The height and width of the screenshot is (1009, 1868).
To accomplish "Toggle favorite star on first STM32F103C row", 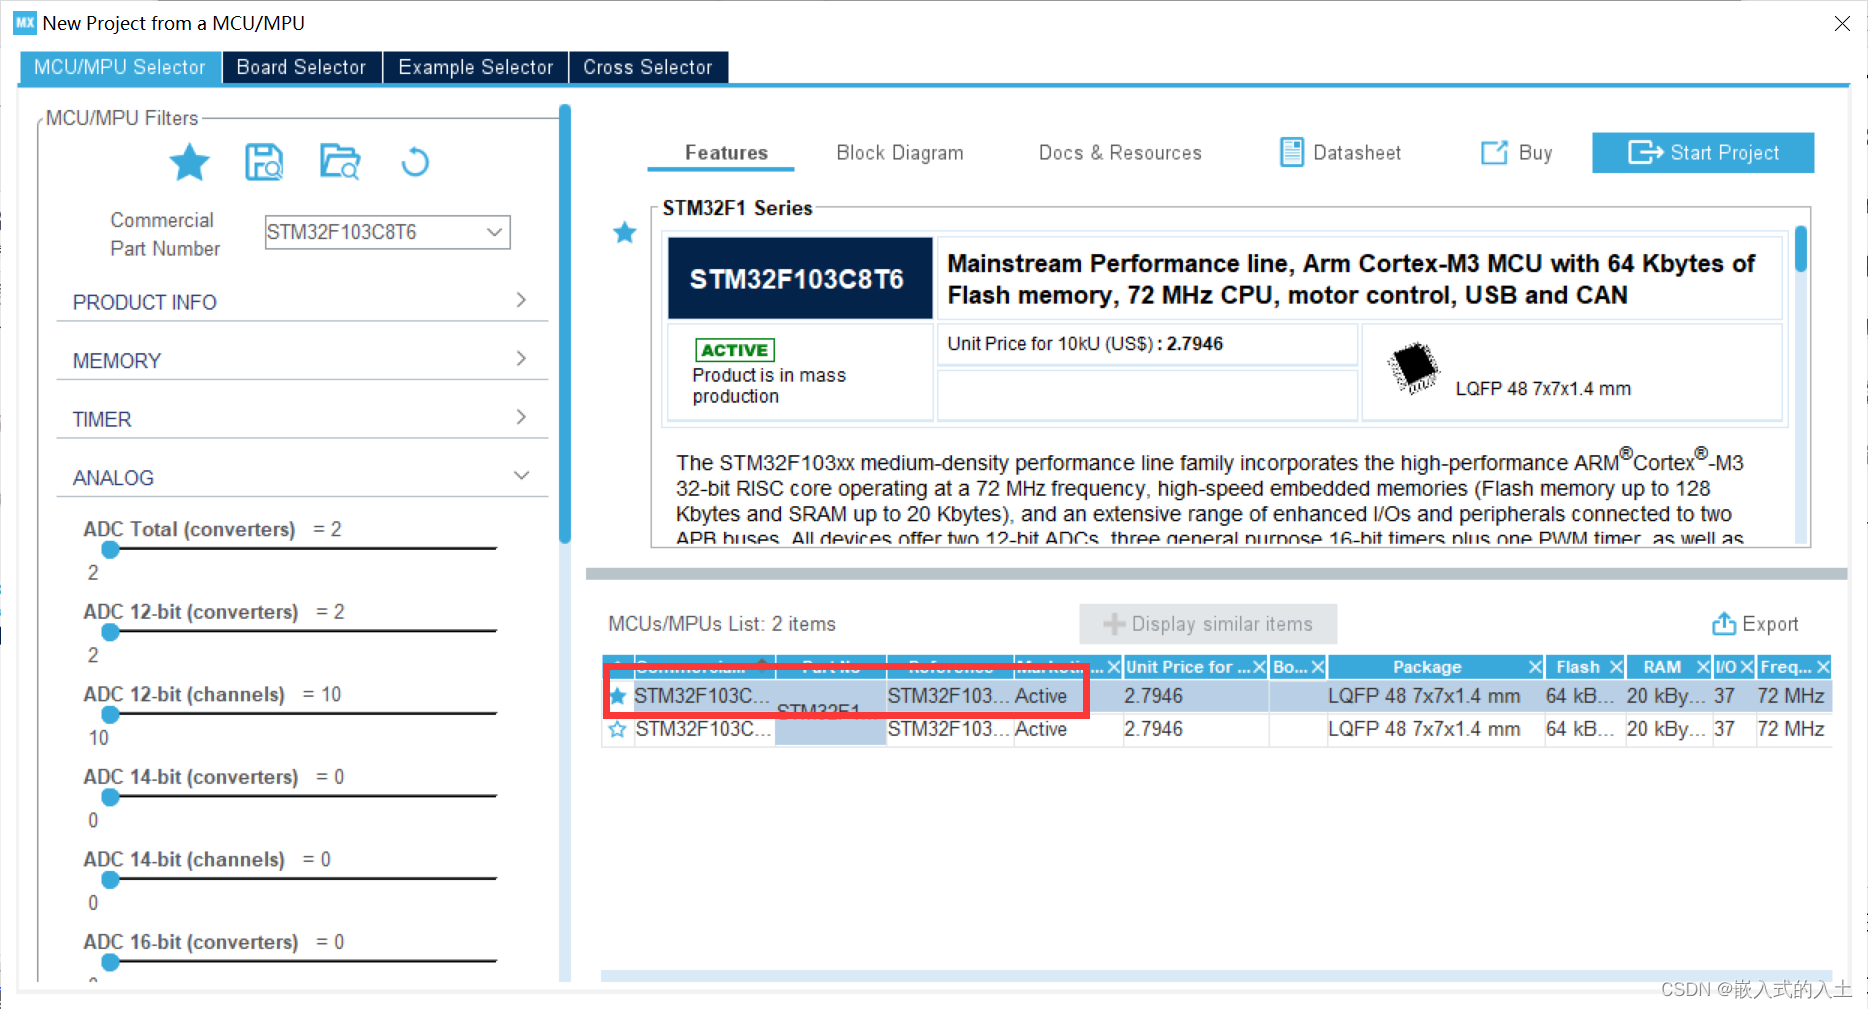I will (618, 696).
